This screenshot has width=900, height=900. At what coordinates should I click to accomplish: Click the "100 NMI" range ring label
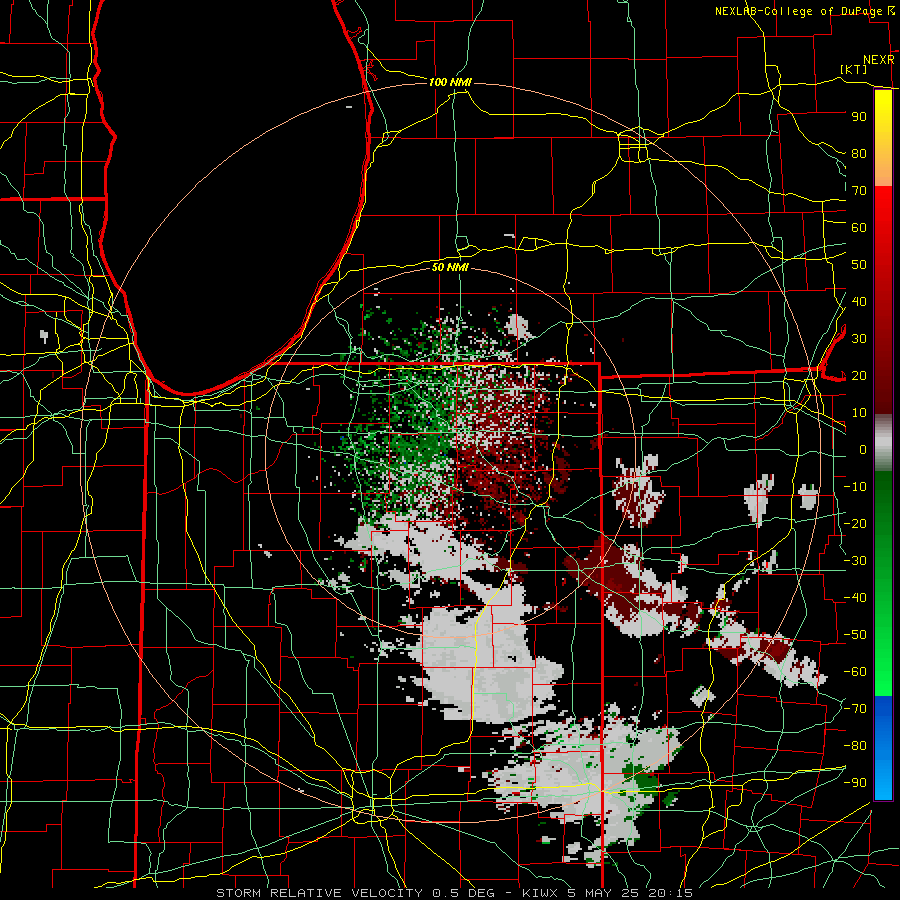pyautogui.click(x=450, y=82)
